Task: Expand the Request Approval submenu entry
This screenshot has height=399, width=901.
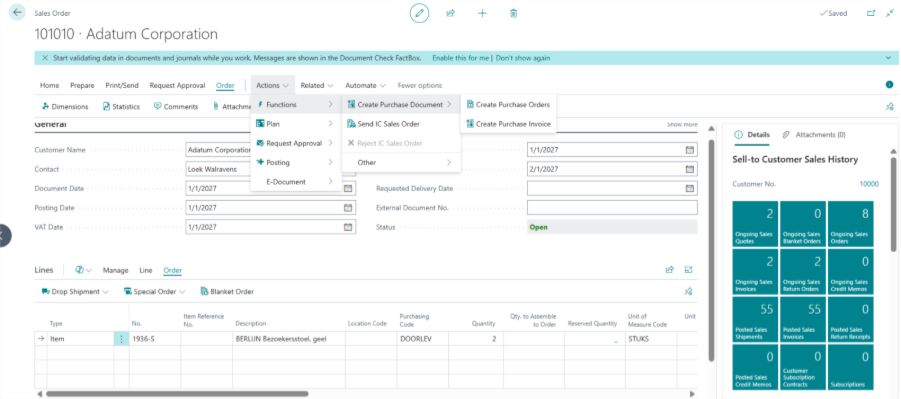Action: pyautogui.click(x=296, y=143)
